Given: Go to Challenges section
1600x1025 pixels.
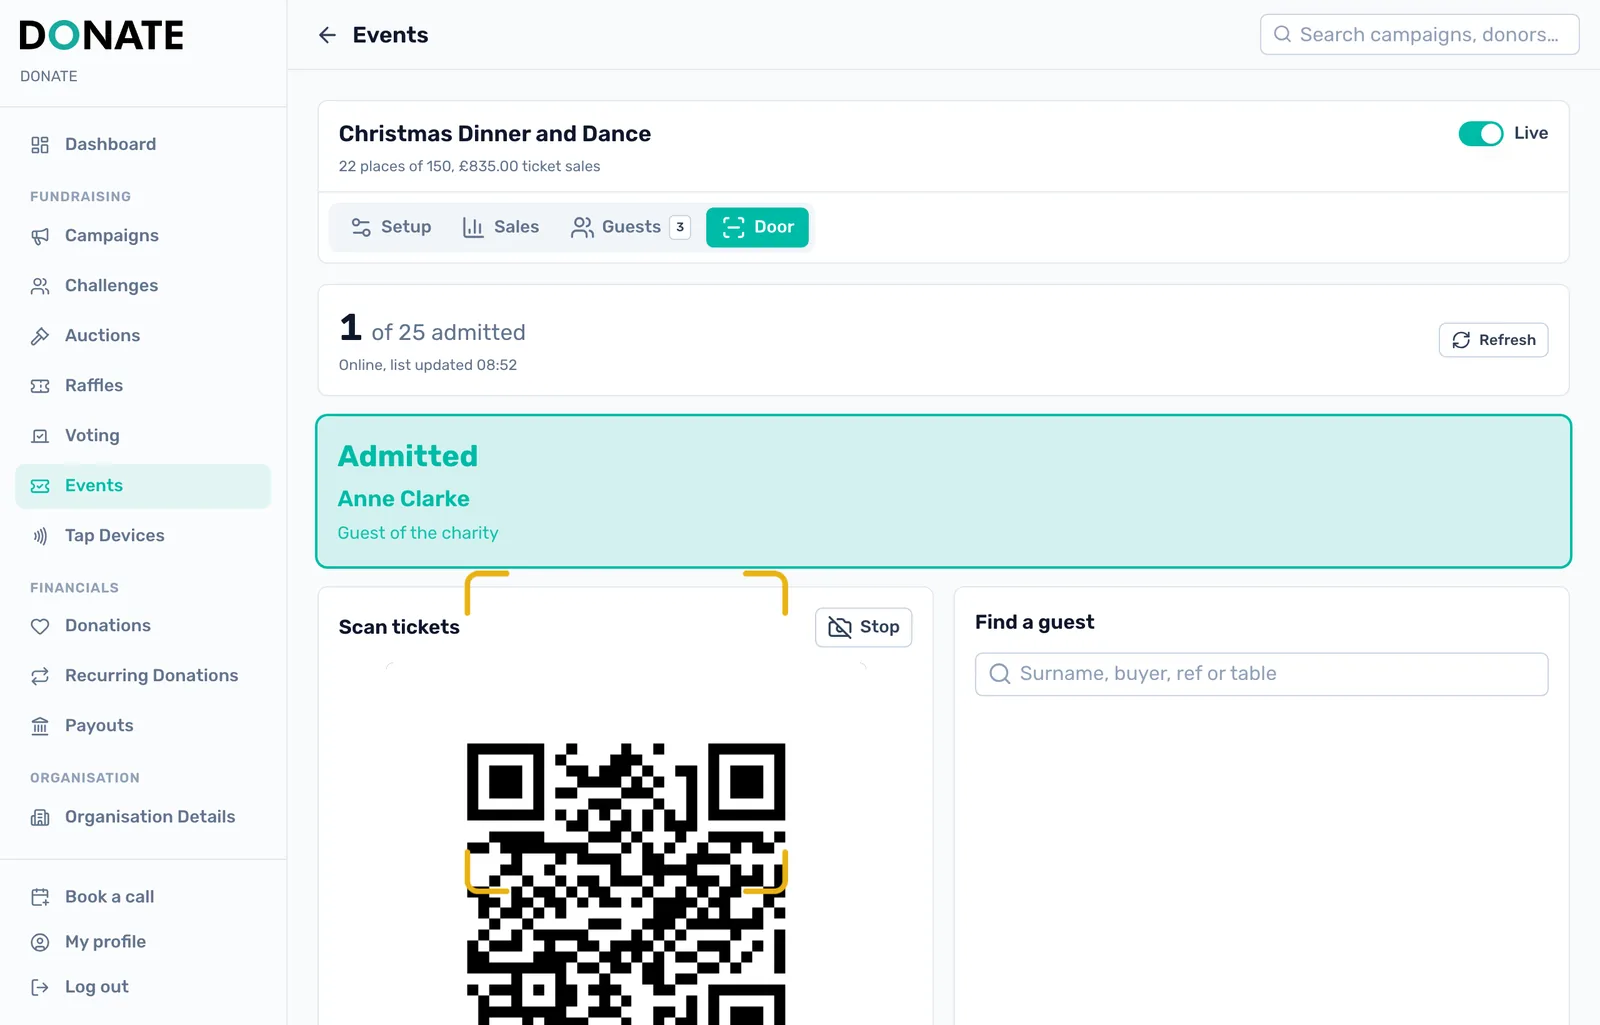Looking at the screenshot, I should tap(143, 286).
